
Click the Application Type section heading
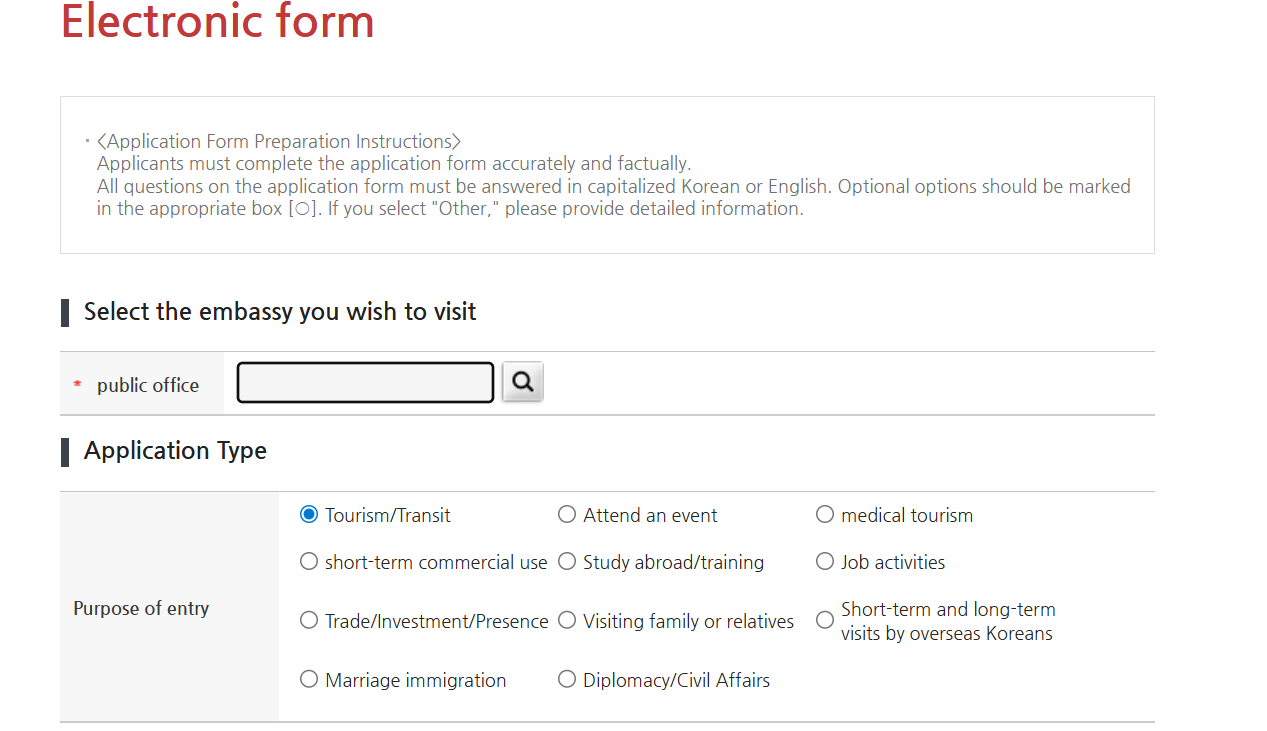pos(175,451)
